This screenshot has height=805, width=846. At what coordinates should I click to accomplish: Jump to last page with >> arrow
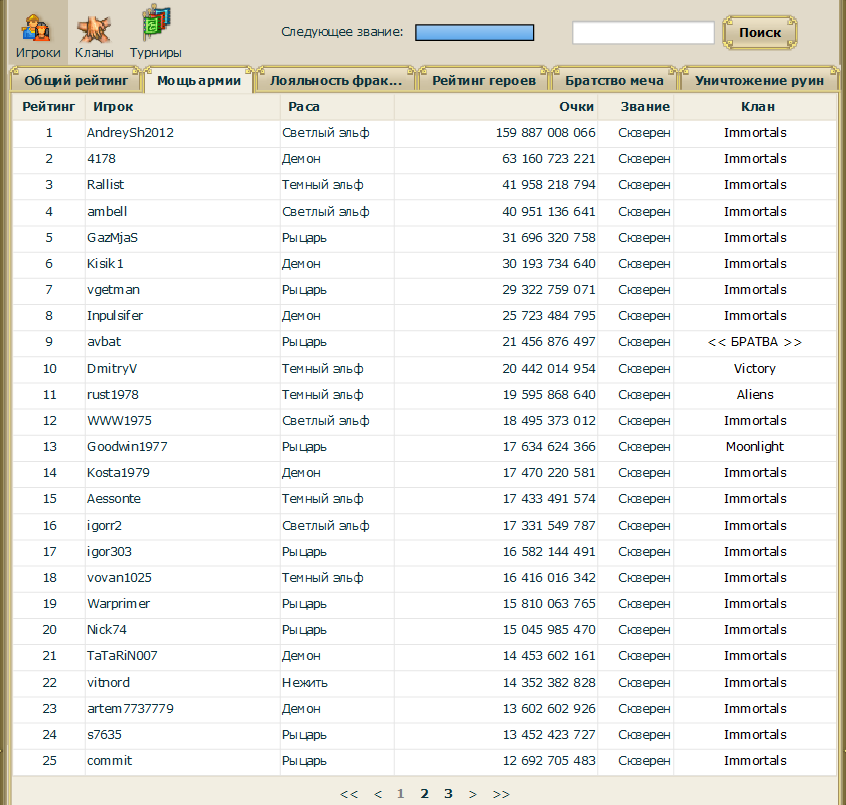tap(501, 794)
